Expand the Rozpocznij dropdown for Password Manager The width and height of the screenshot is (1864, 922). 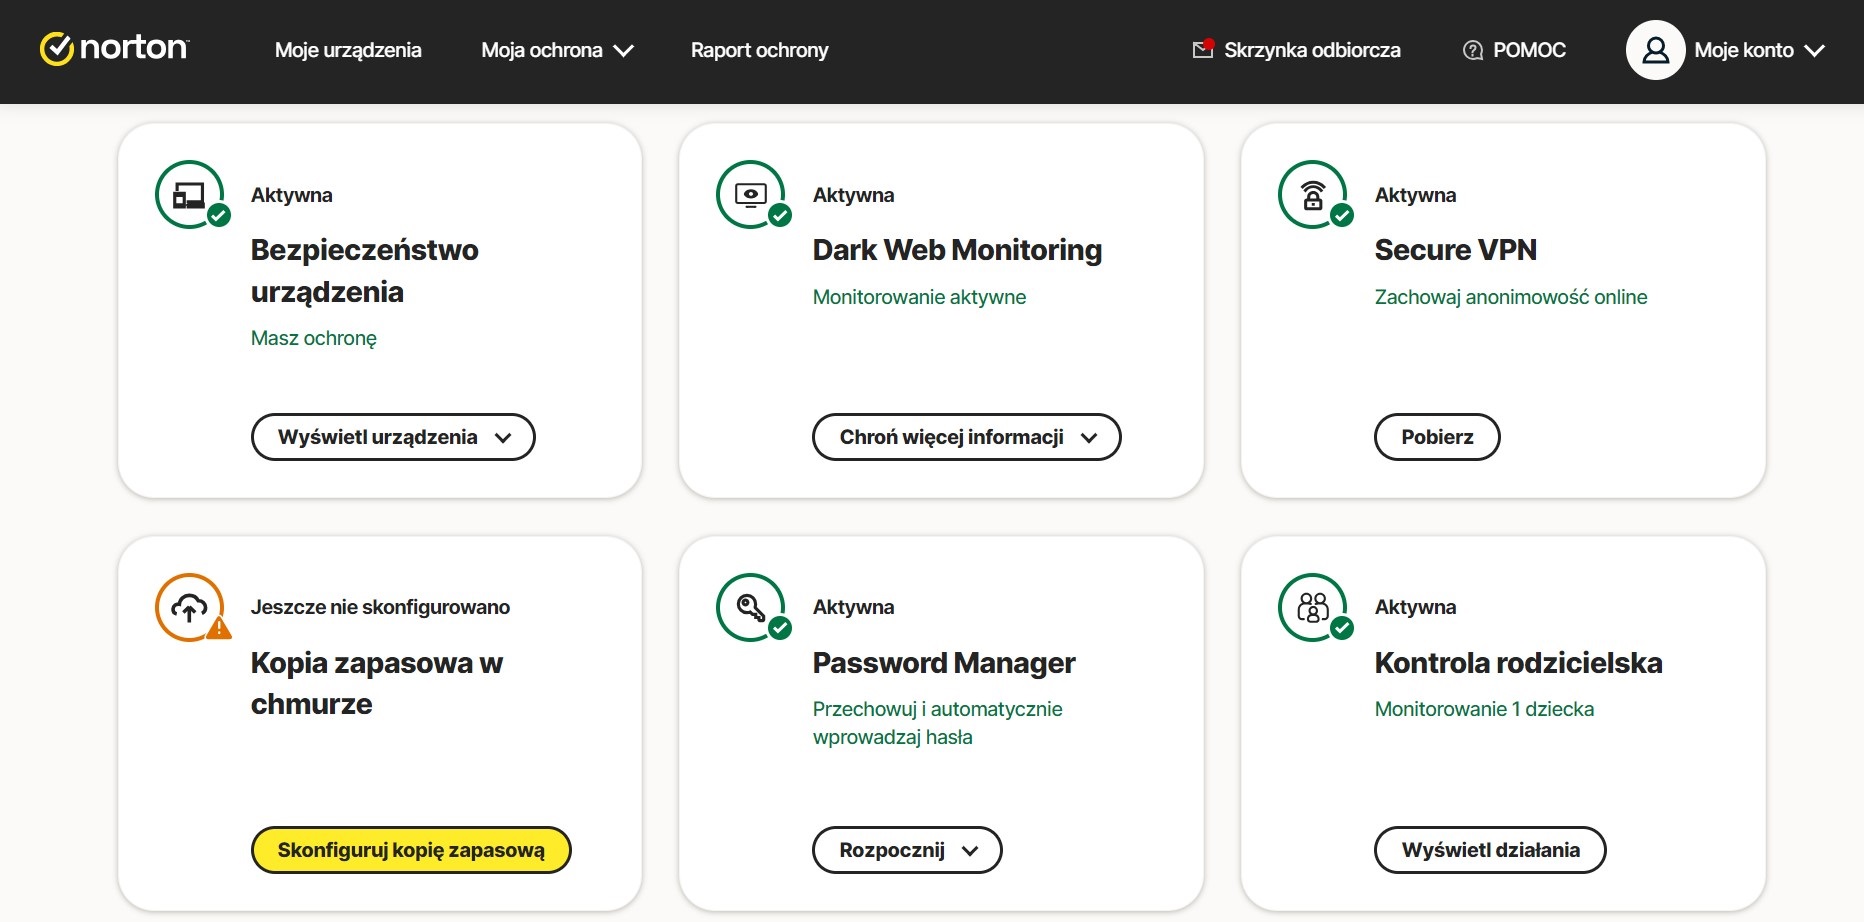(907, 850)
